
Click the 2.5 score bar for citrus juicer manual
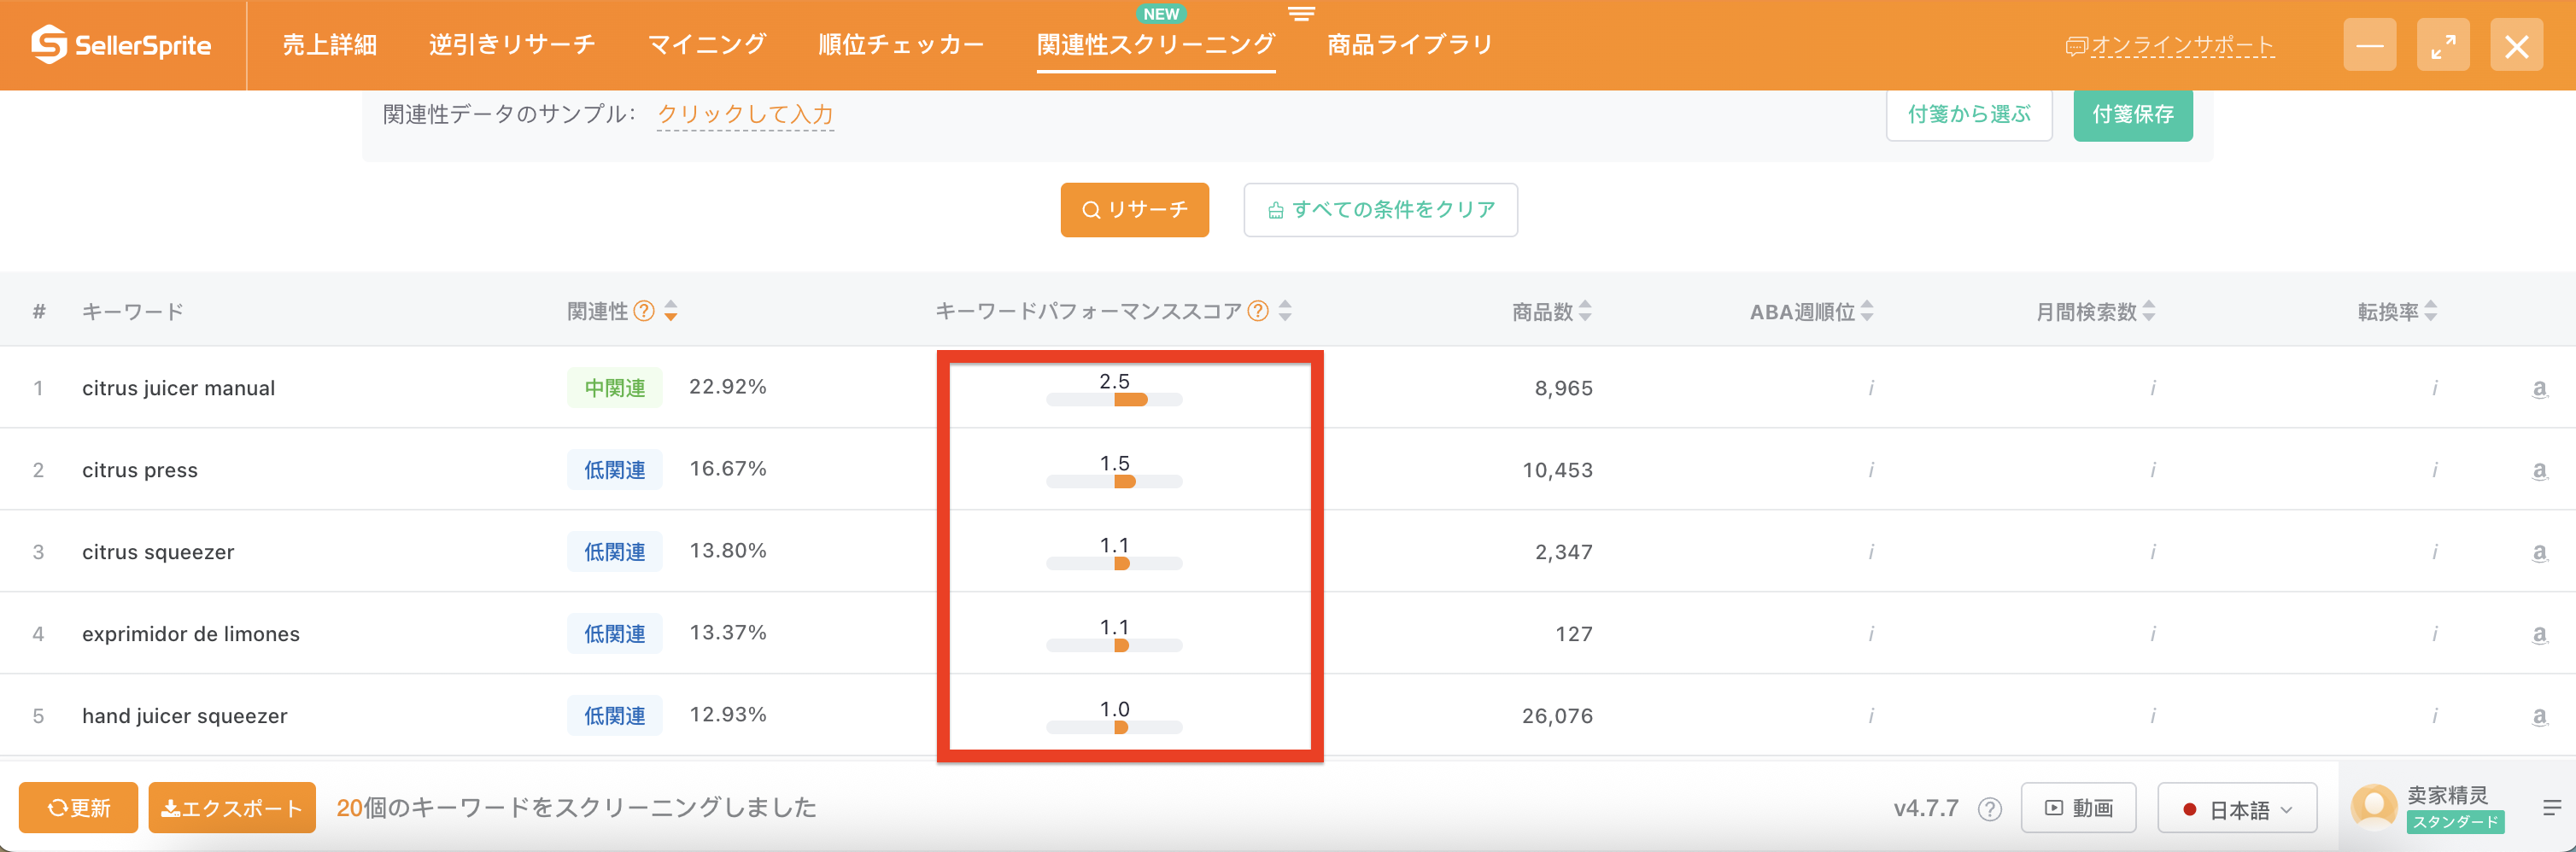(1114, 400)
